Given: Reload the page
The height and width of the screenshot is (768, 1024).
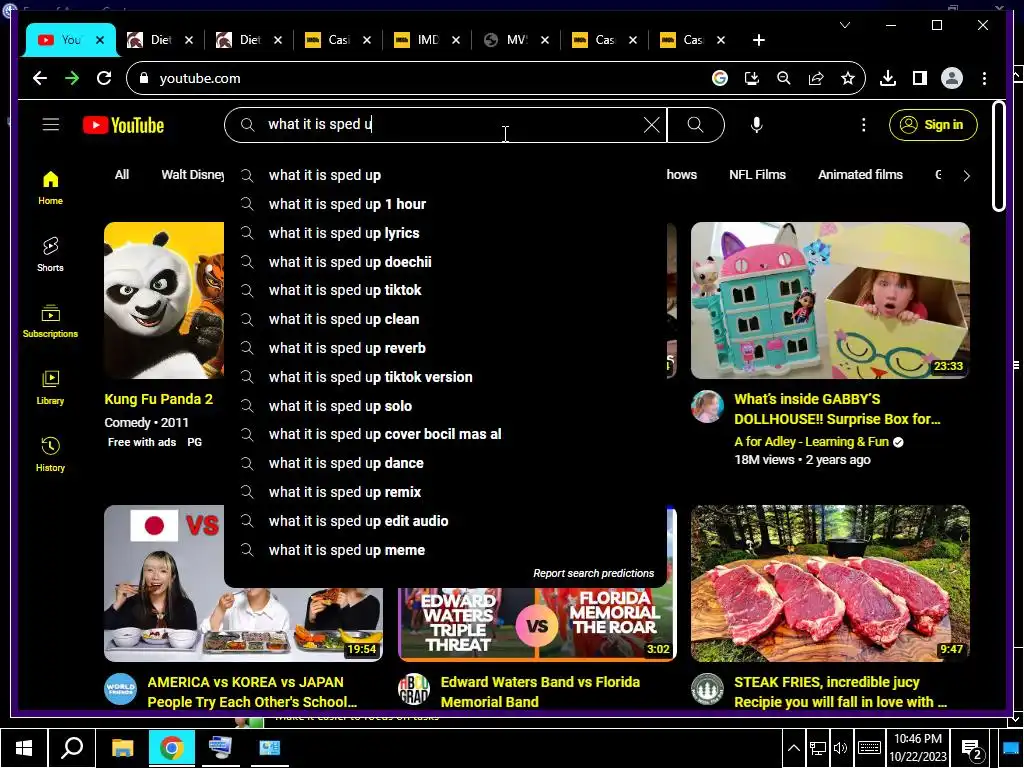Looking at the screenshot, I should (x=104, y=78).
